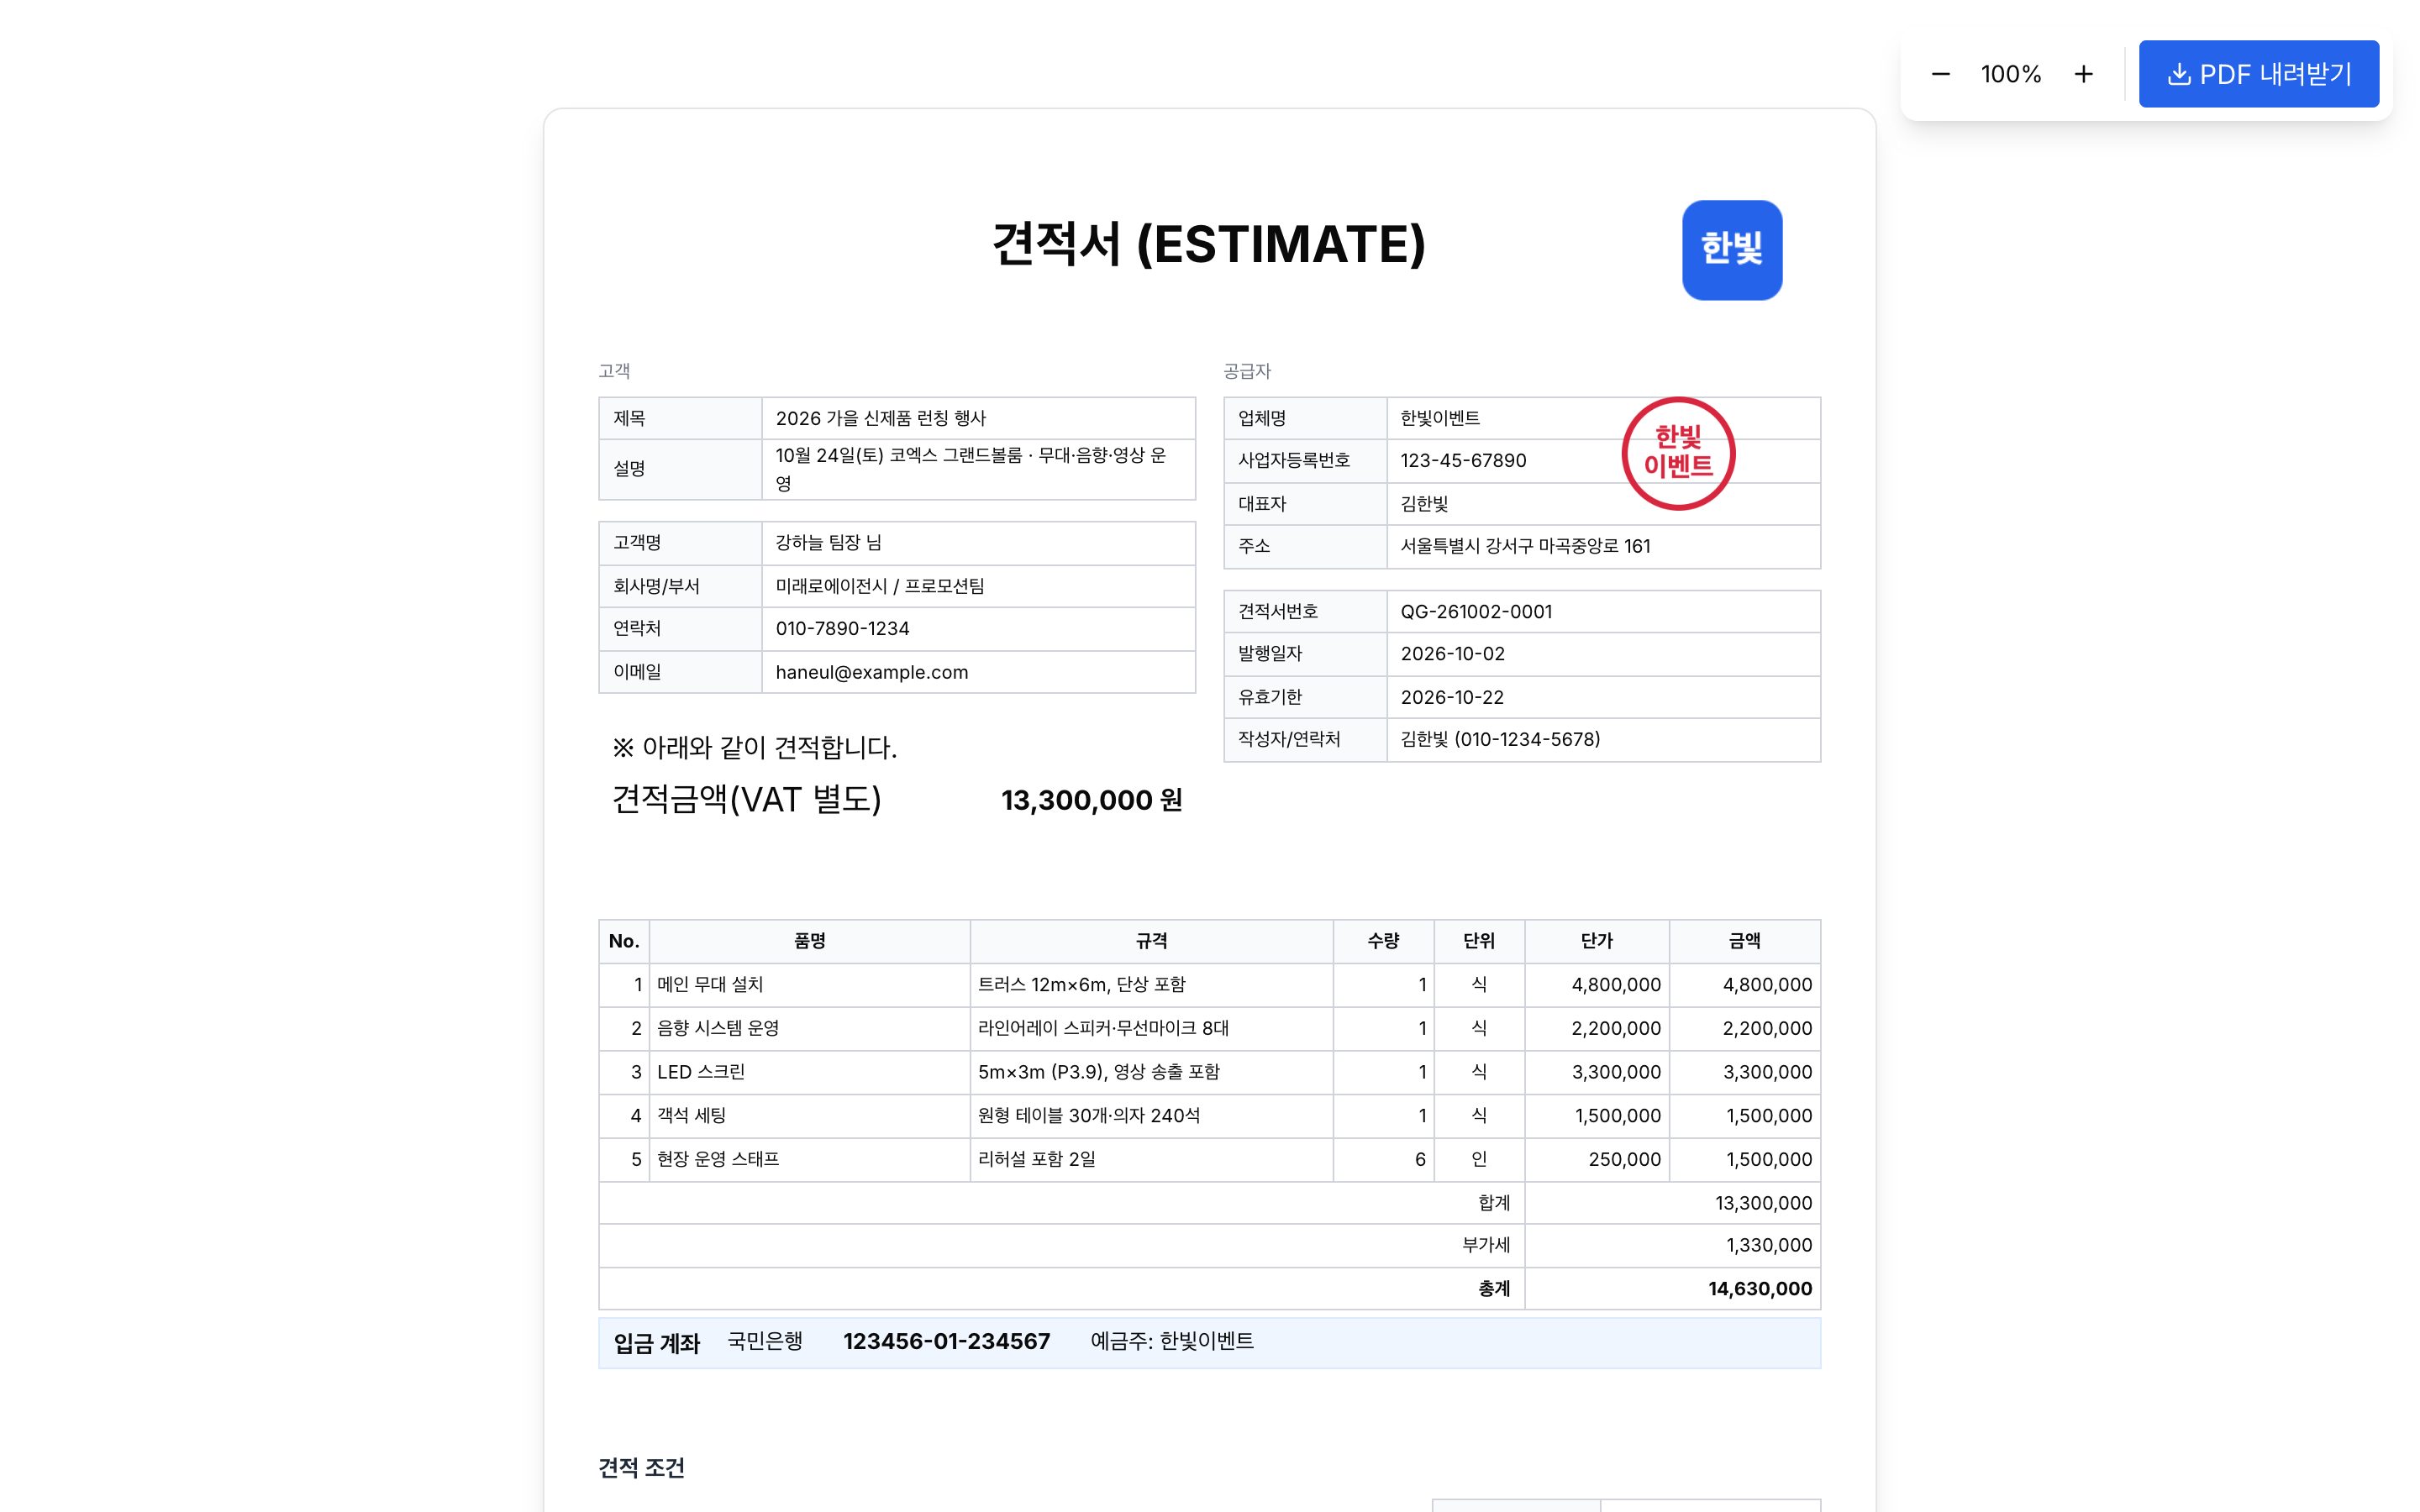Click account holder 예금주: 한빛이벤트
The height and width of the screenshot is (1512, 2420).
click(1172, 1342)
